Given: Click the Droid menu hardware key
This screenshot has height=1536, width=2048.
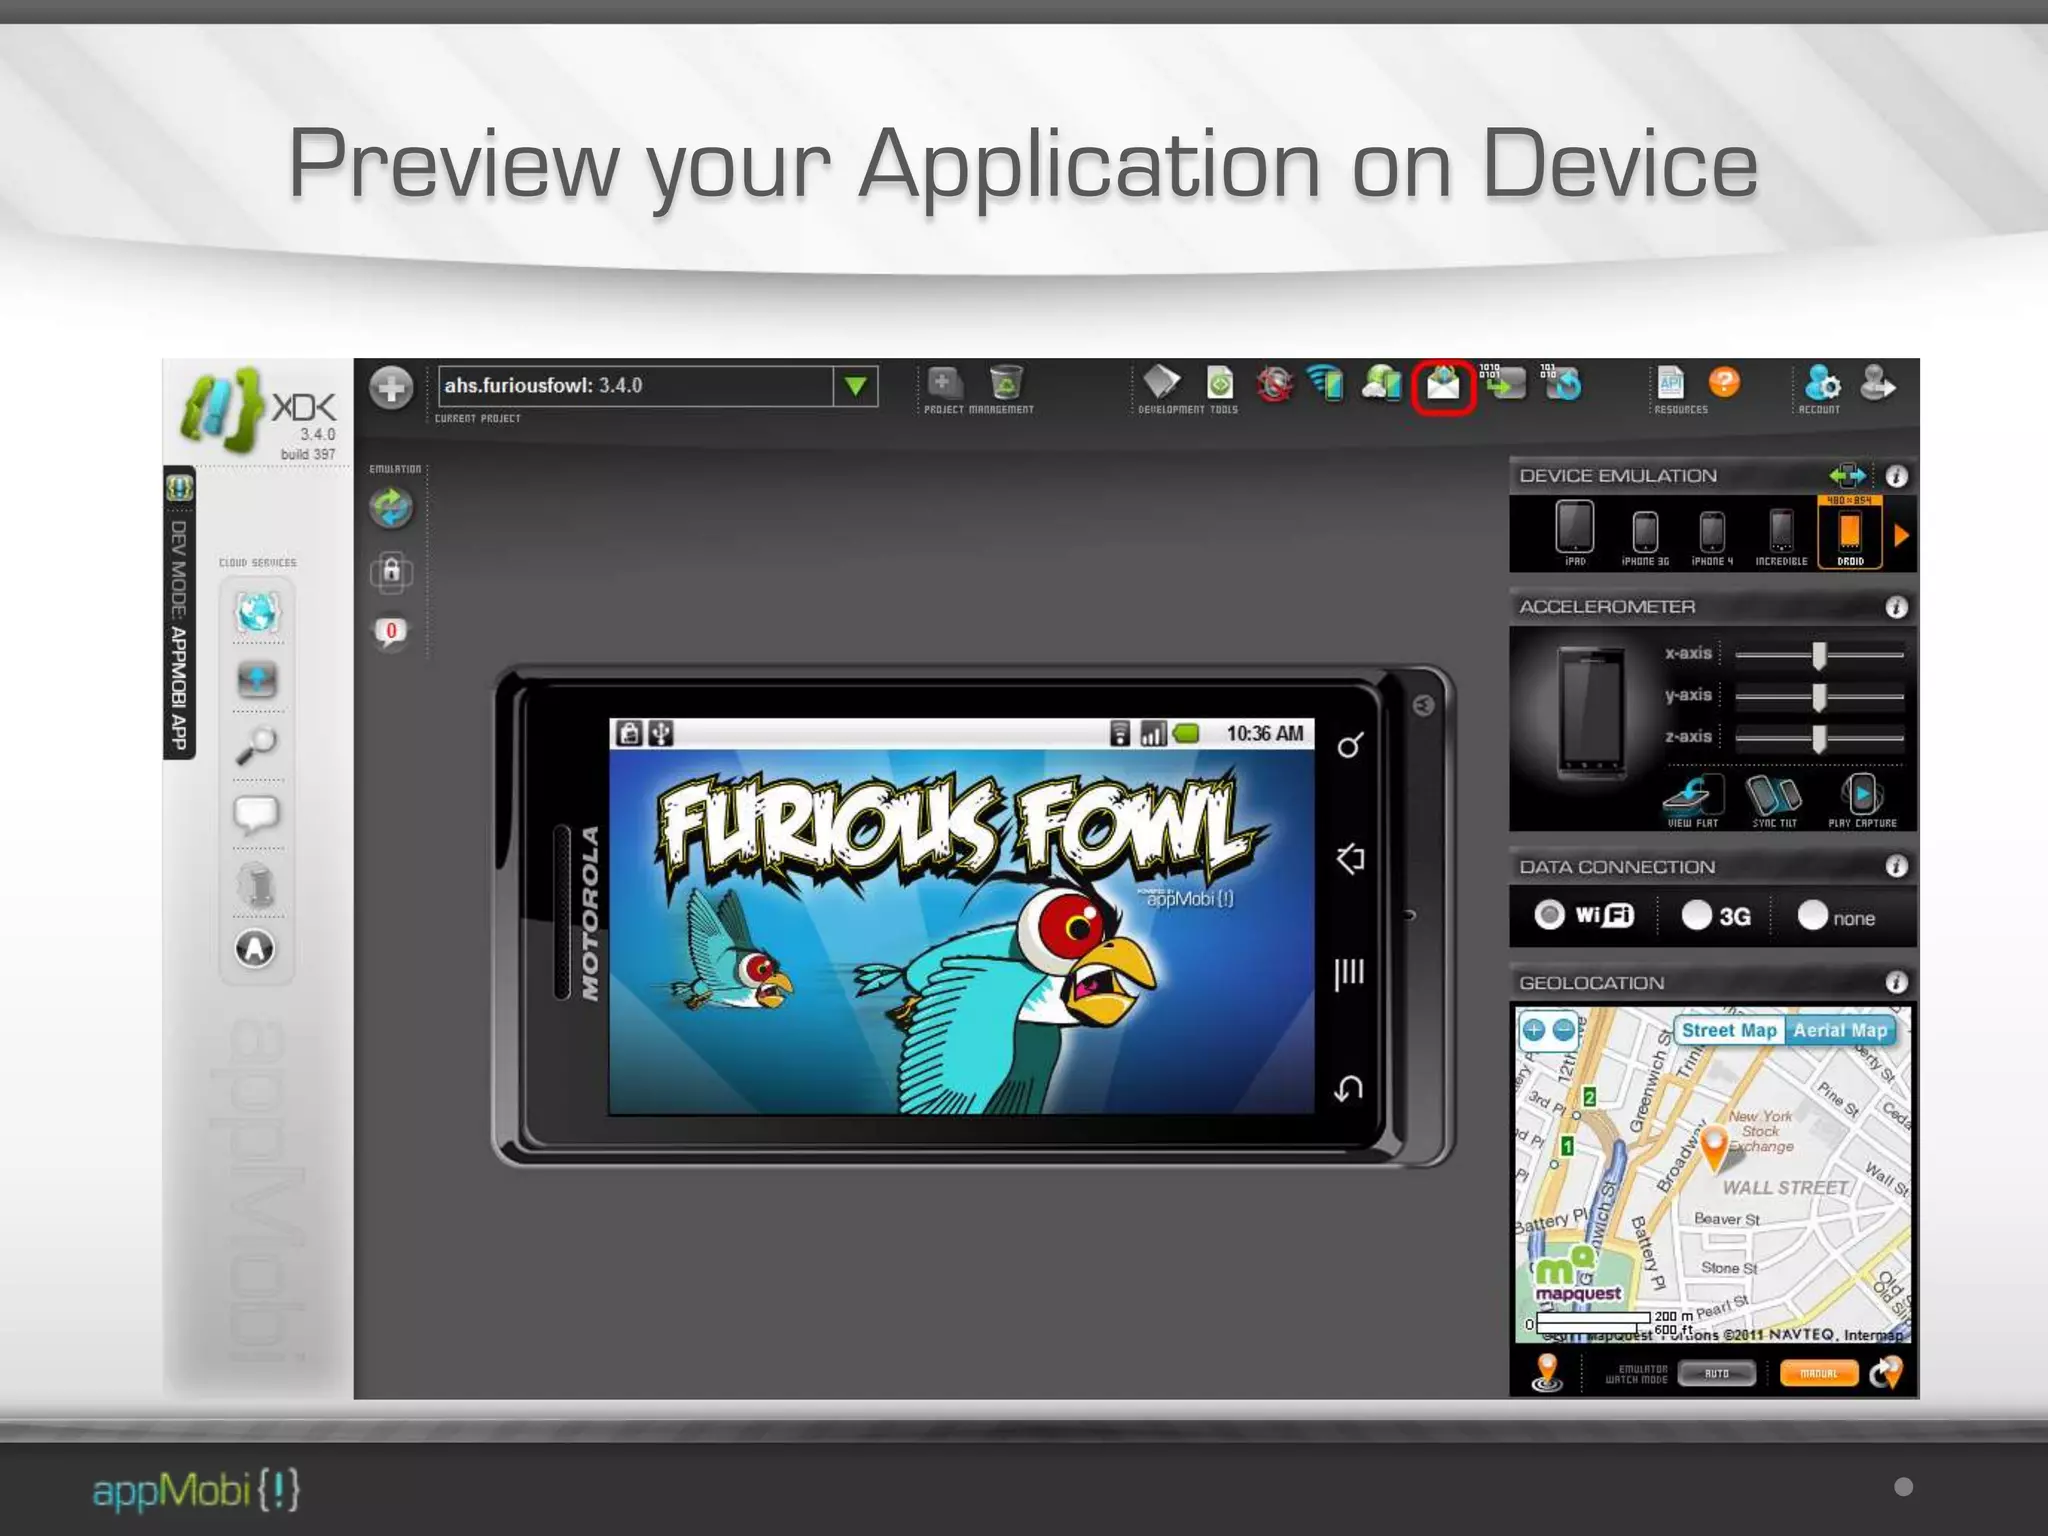Looking at the screenshot, I should [x=1349, y=973].
